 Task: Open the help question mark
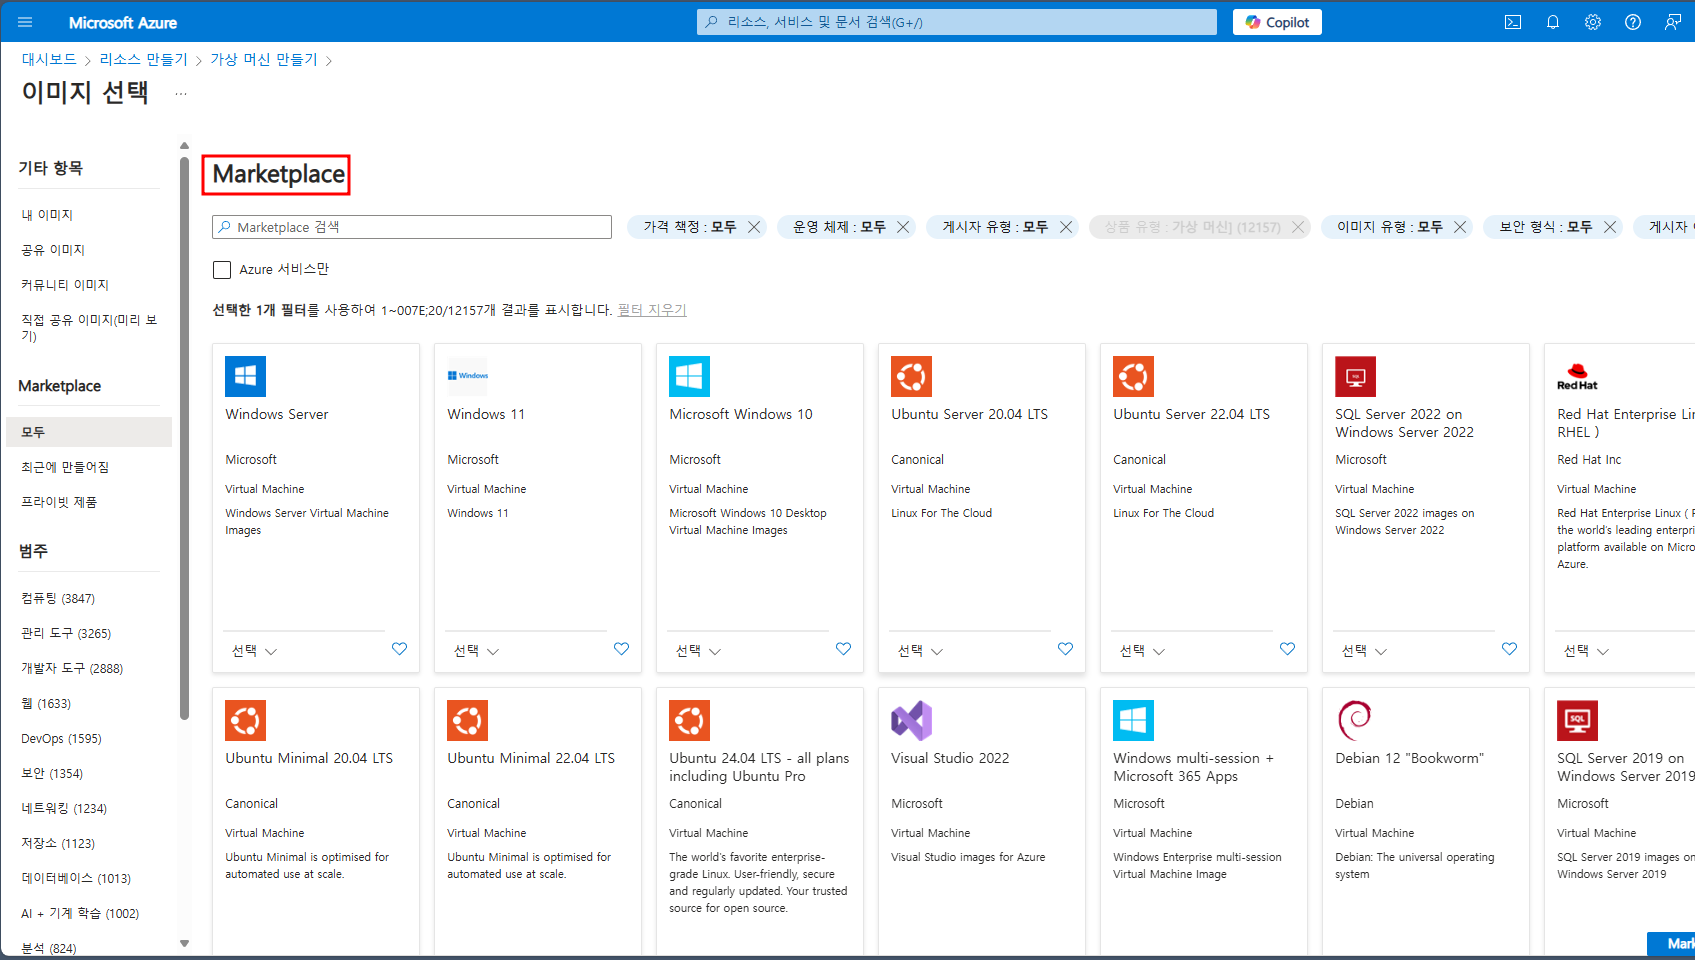point(1633,22)
